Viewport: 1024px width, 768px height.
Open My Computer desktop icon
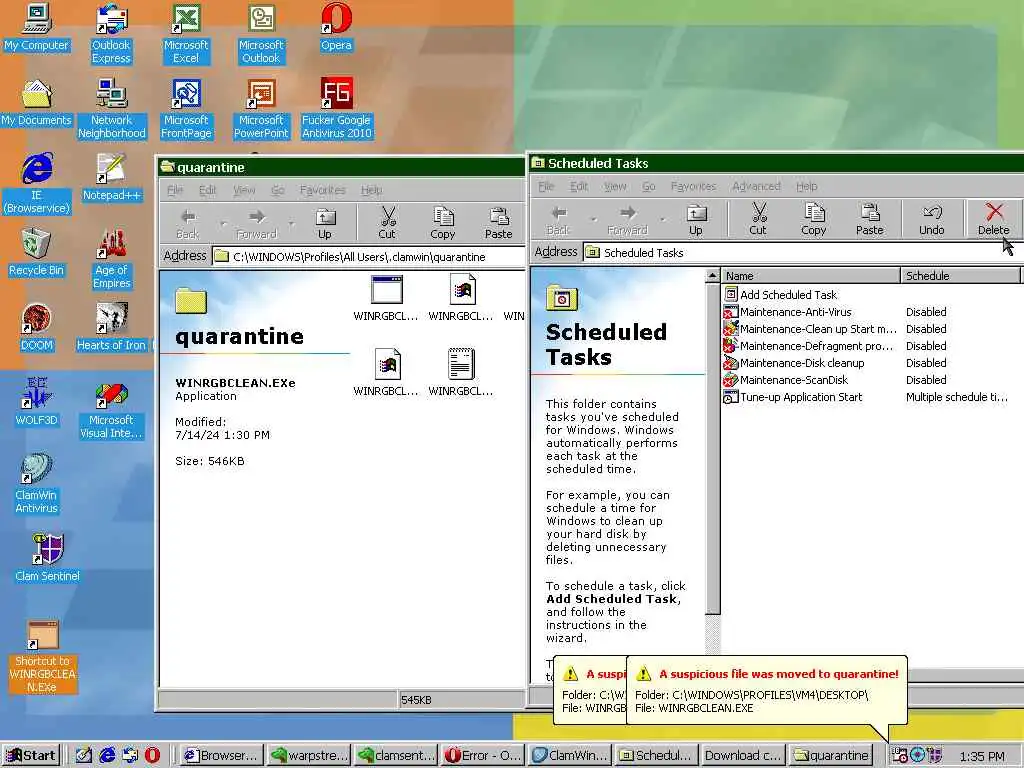pos(37,28)
